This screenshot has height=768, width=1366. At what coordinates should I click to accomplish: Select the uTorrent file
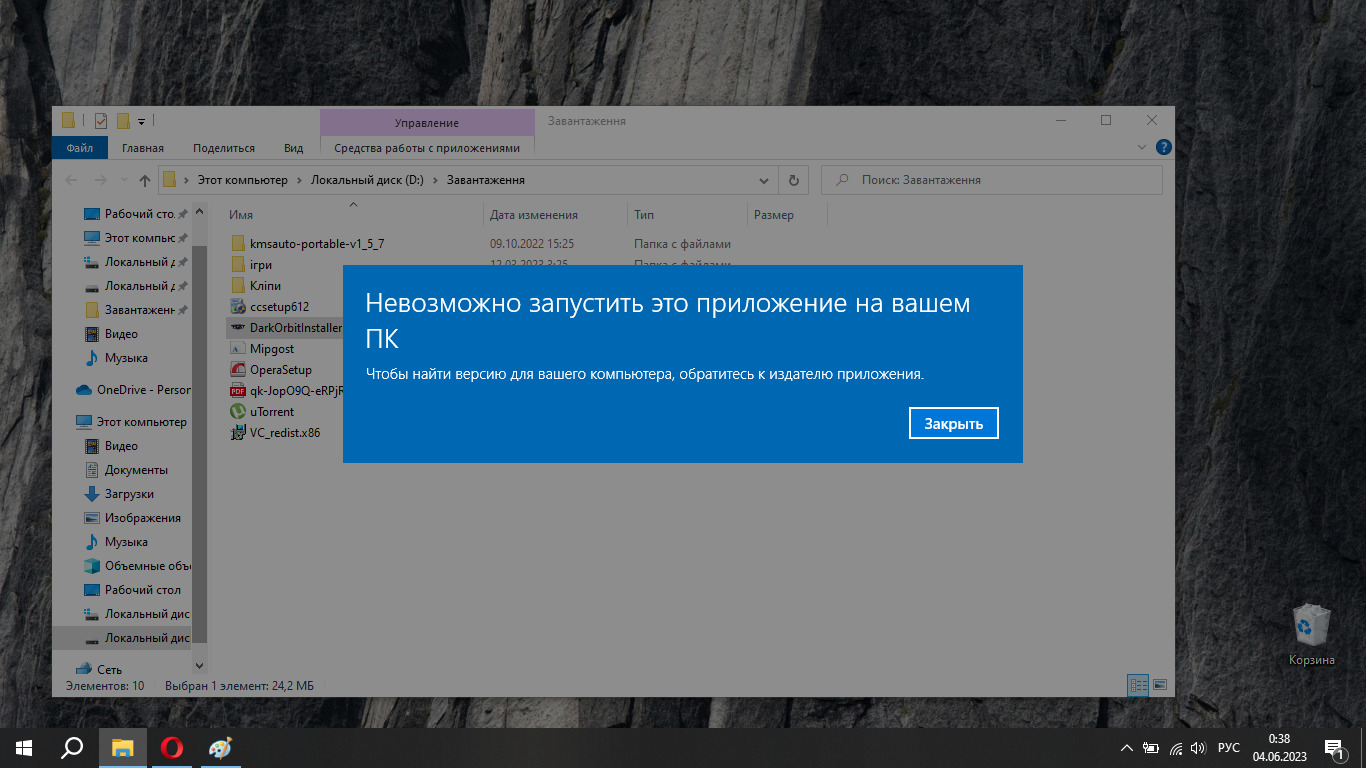click(x=271, y=411)
